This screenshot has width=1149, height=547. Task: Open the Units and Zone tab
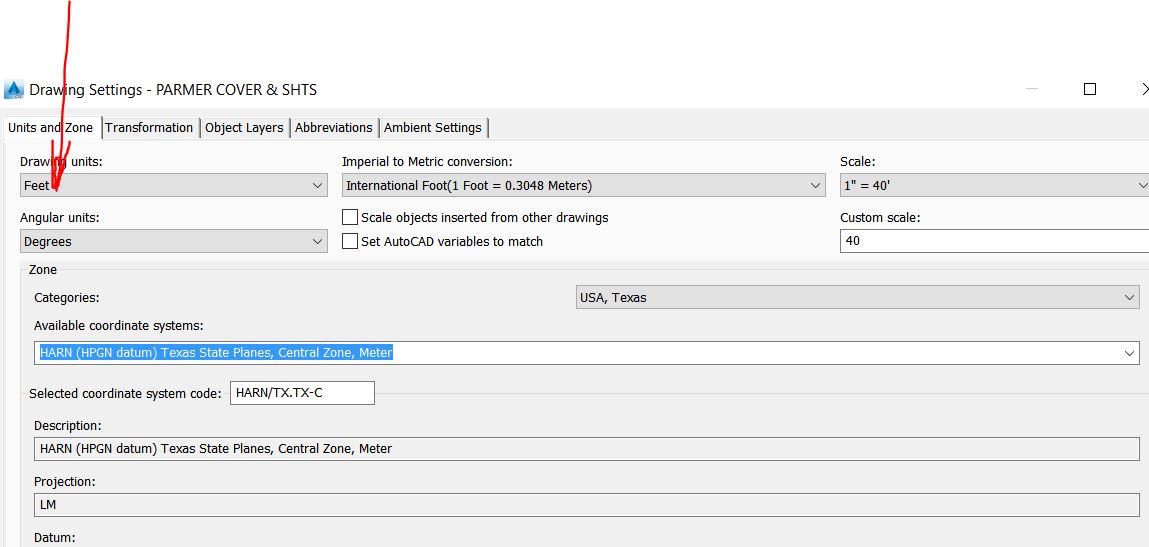point(50,127)
